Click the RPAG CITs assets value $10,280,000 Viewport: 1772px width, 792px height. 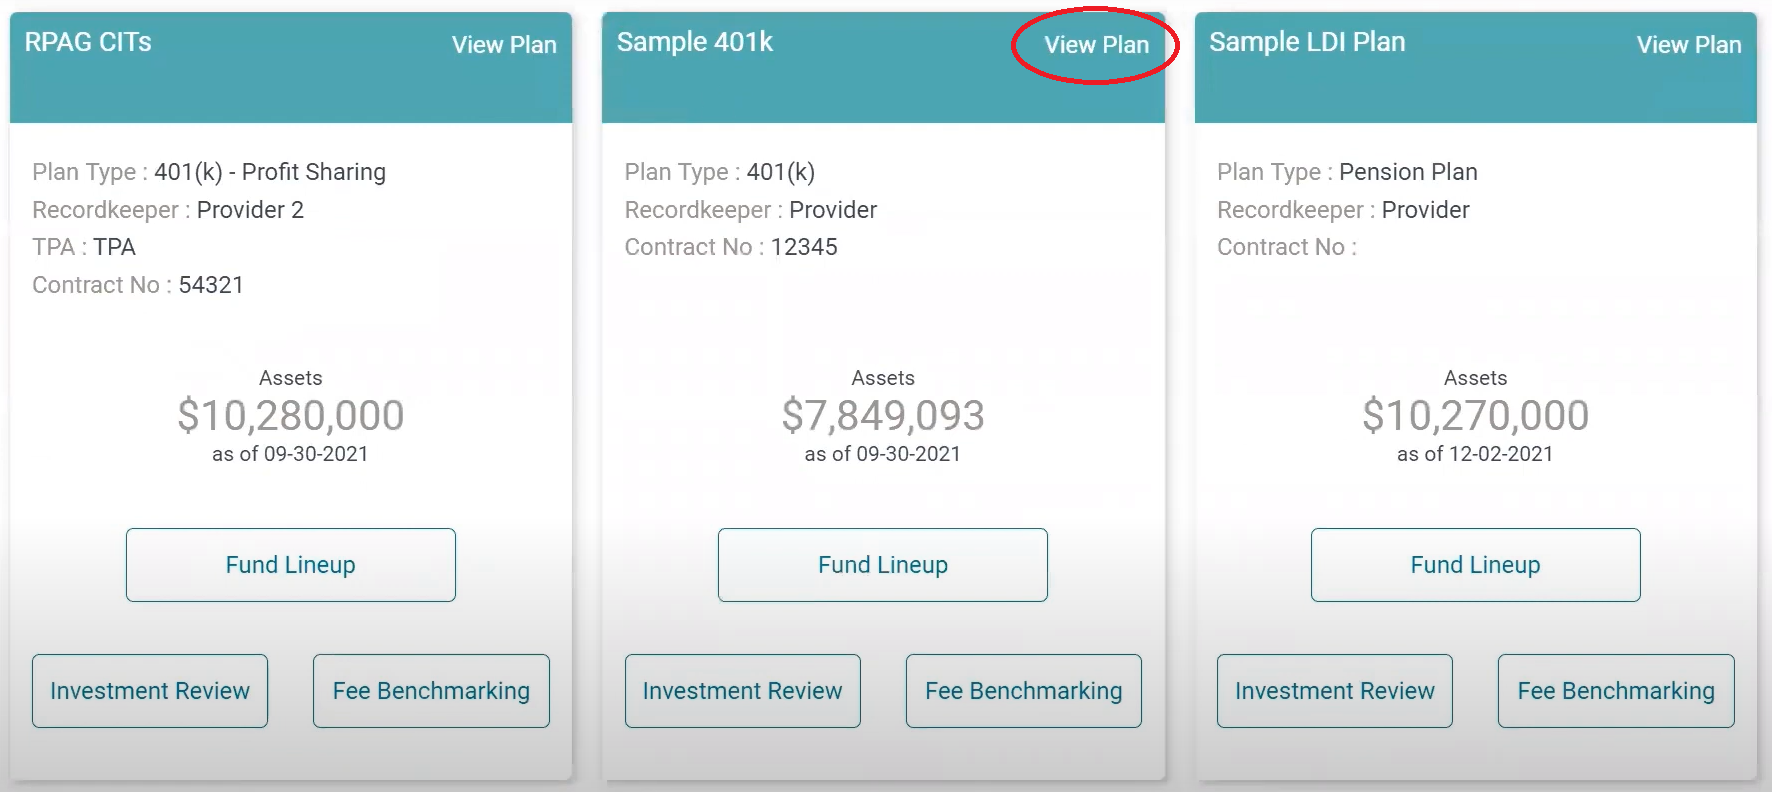291,415
